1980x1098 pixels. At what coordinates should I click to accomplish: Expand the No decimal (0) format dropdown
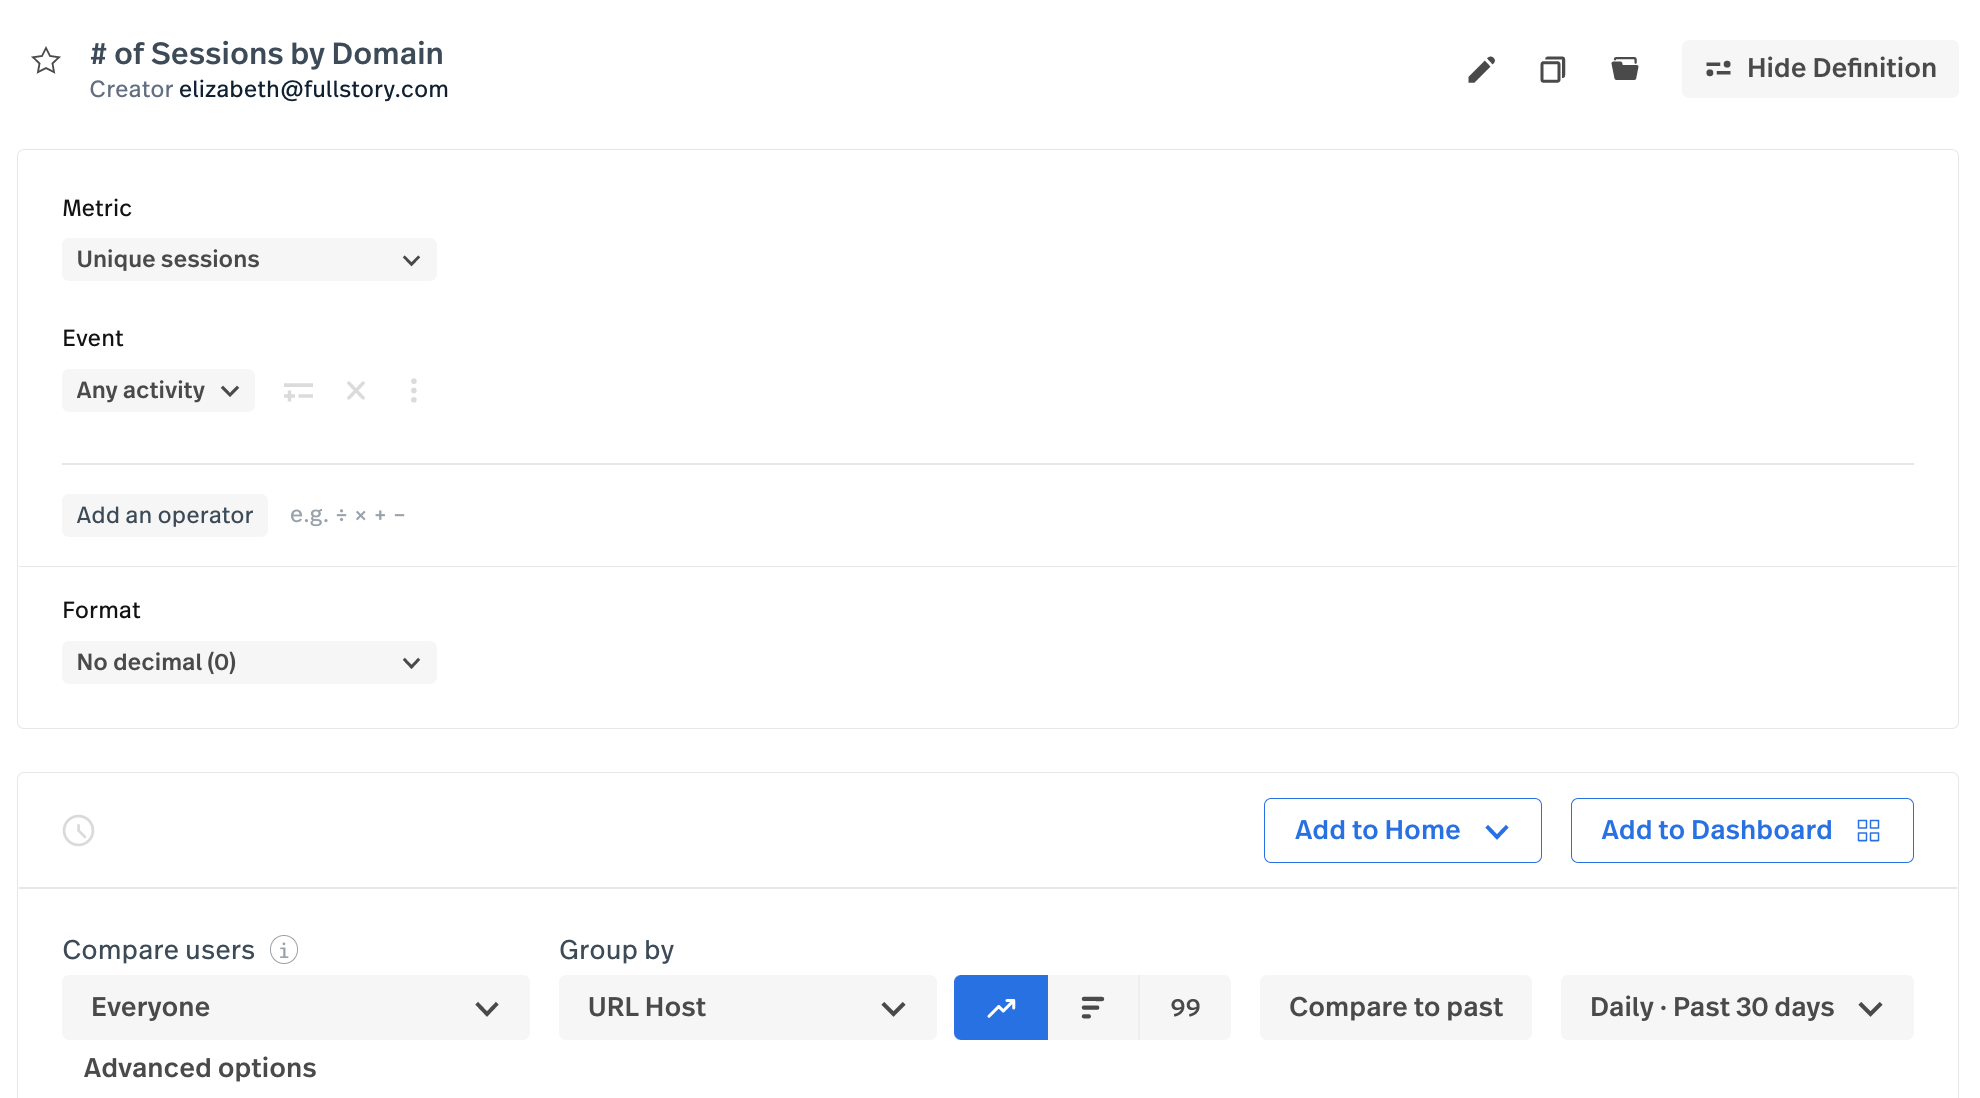point(249,663)
